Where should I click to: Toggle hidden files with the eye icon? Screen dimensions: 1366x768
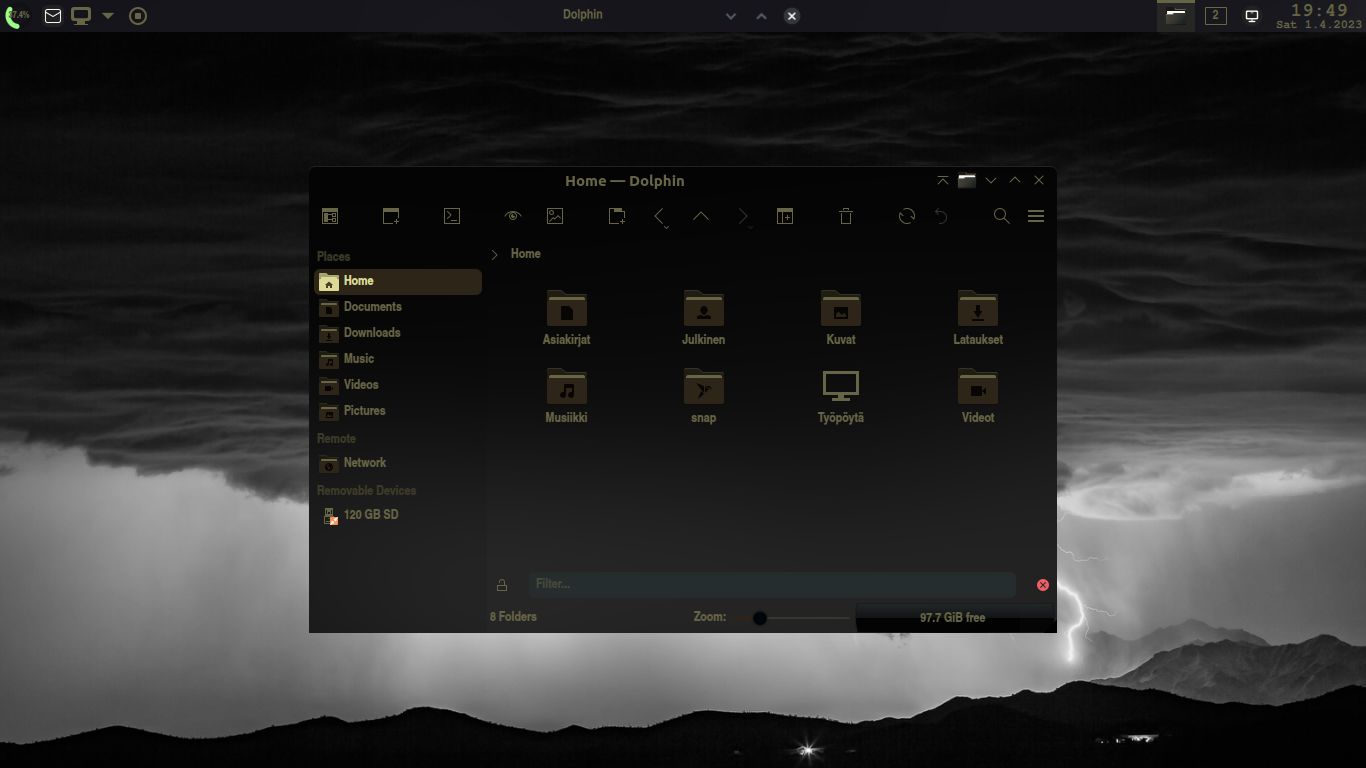pyautogui.click(x=513, y=215)
